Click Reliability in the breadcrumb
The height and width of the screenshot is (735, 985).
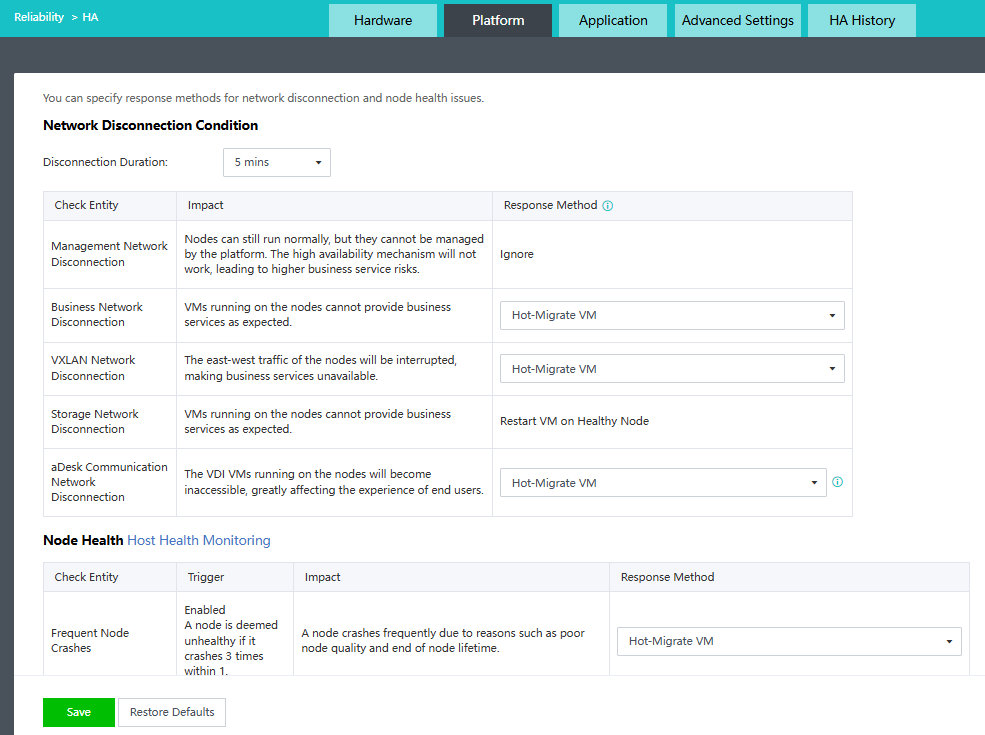37,17
